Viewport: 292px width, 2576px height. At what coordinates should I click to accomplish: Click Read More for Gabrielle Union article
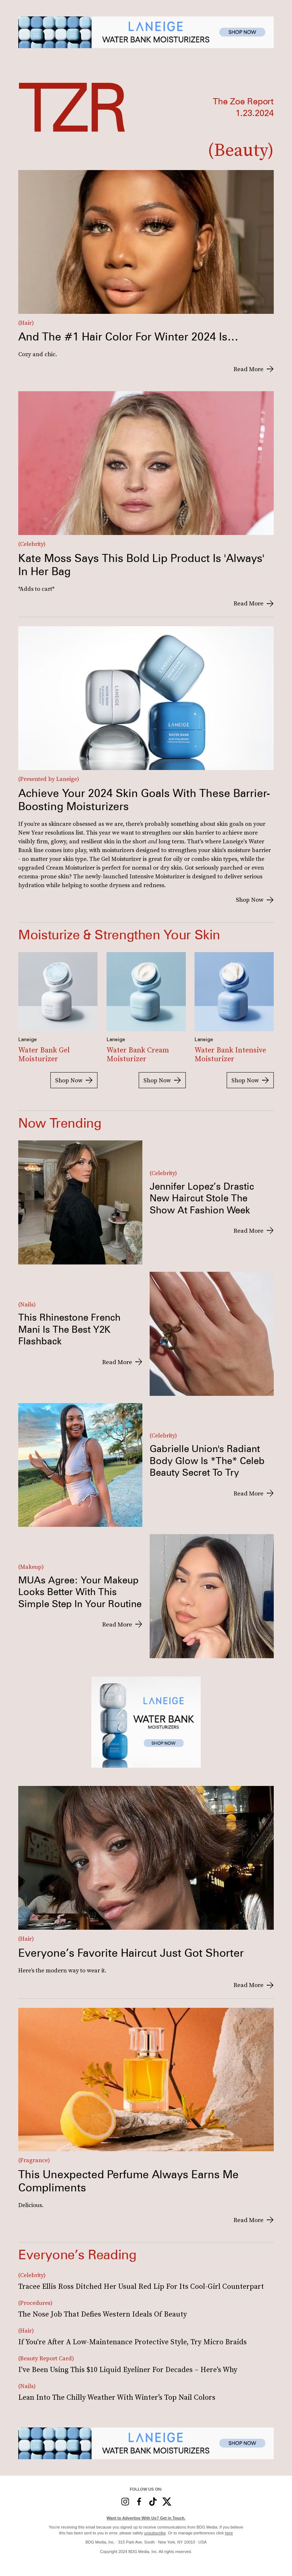pos(253,1493)
